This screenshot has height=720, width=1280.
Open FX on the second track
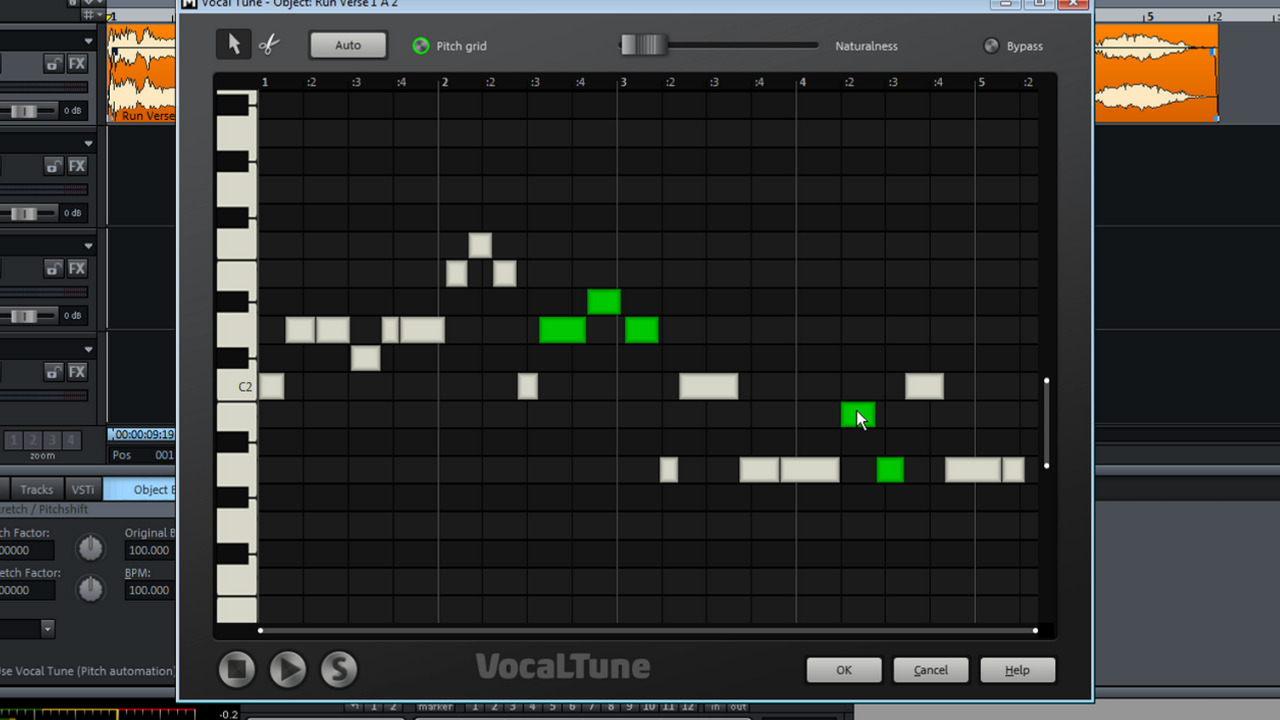(77, 166)
